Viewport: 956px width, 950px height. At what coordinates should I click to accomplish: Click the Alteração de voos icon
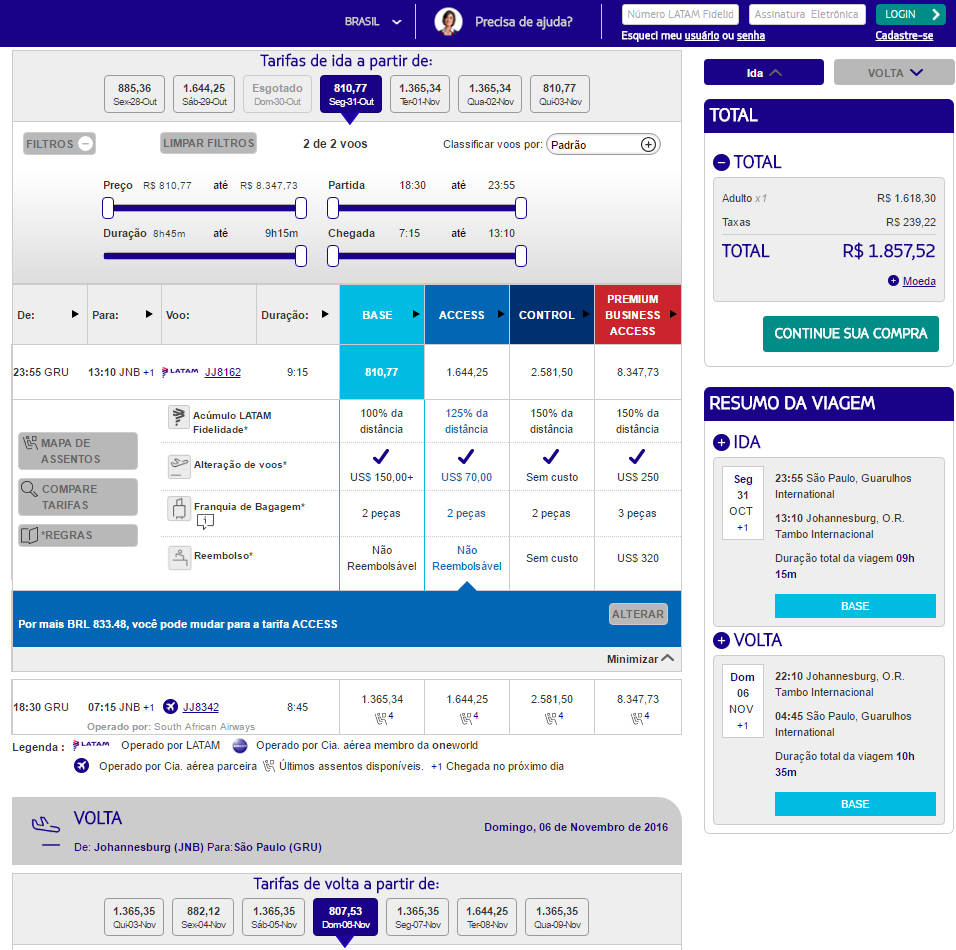tap(179, 466)
